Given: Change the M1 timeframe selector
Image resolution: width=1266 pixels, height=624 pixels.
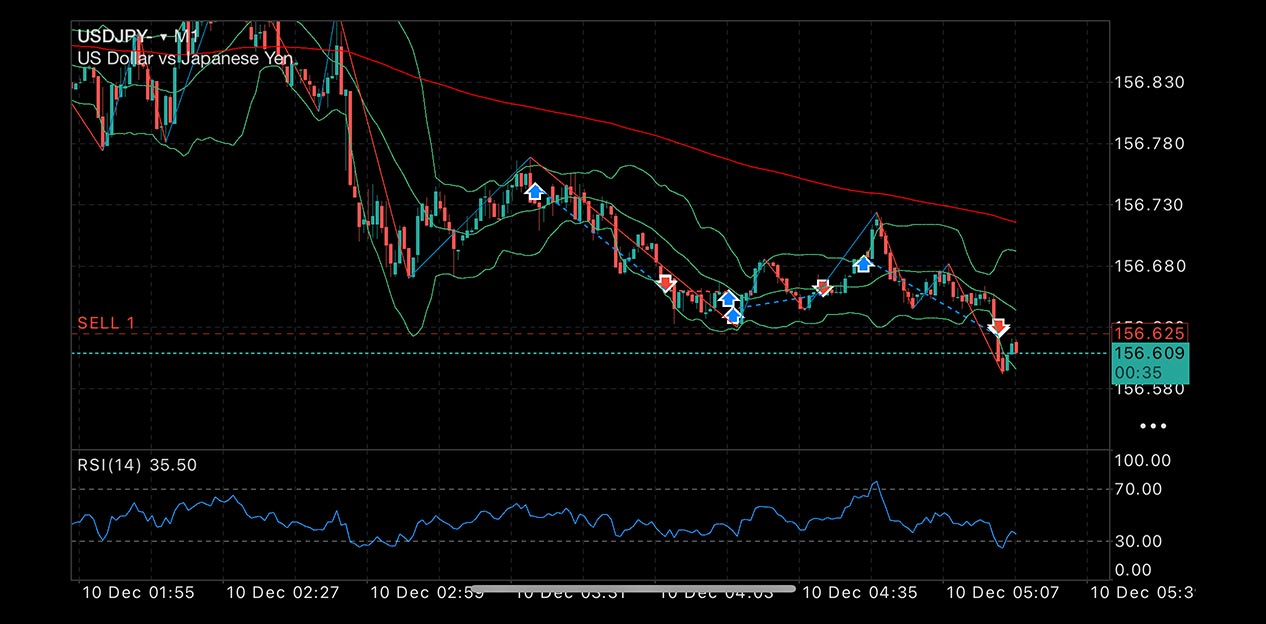Looking at the screenshot, I should pyautogui.click(x=185, y=37).
